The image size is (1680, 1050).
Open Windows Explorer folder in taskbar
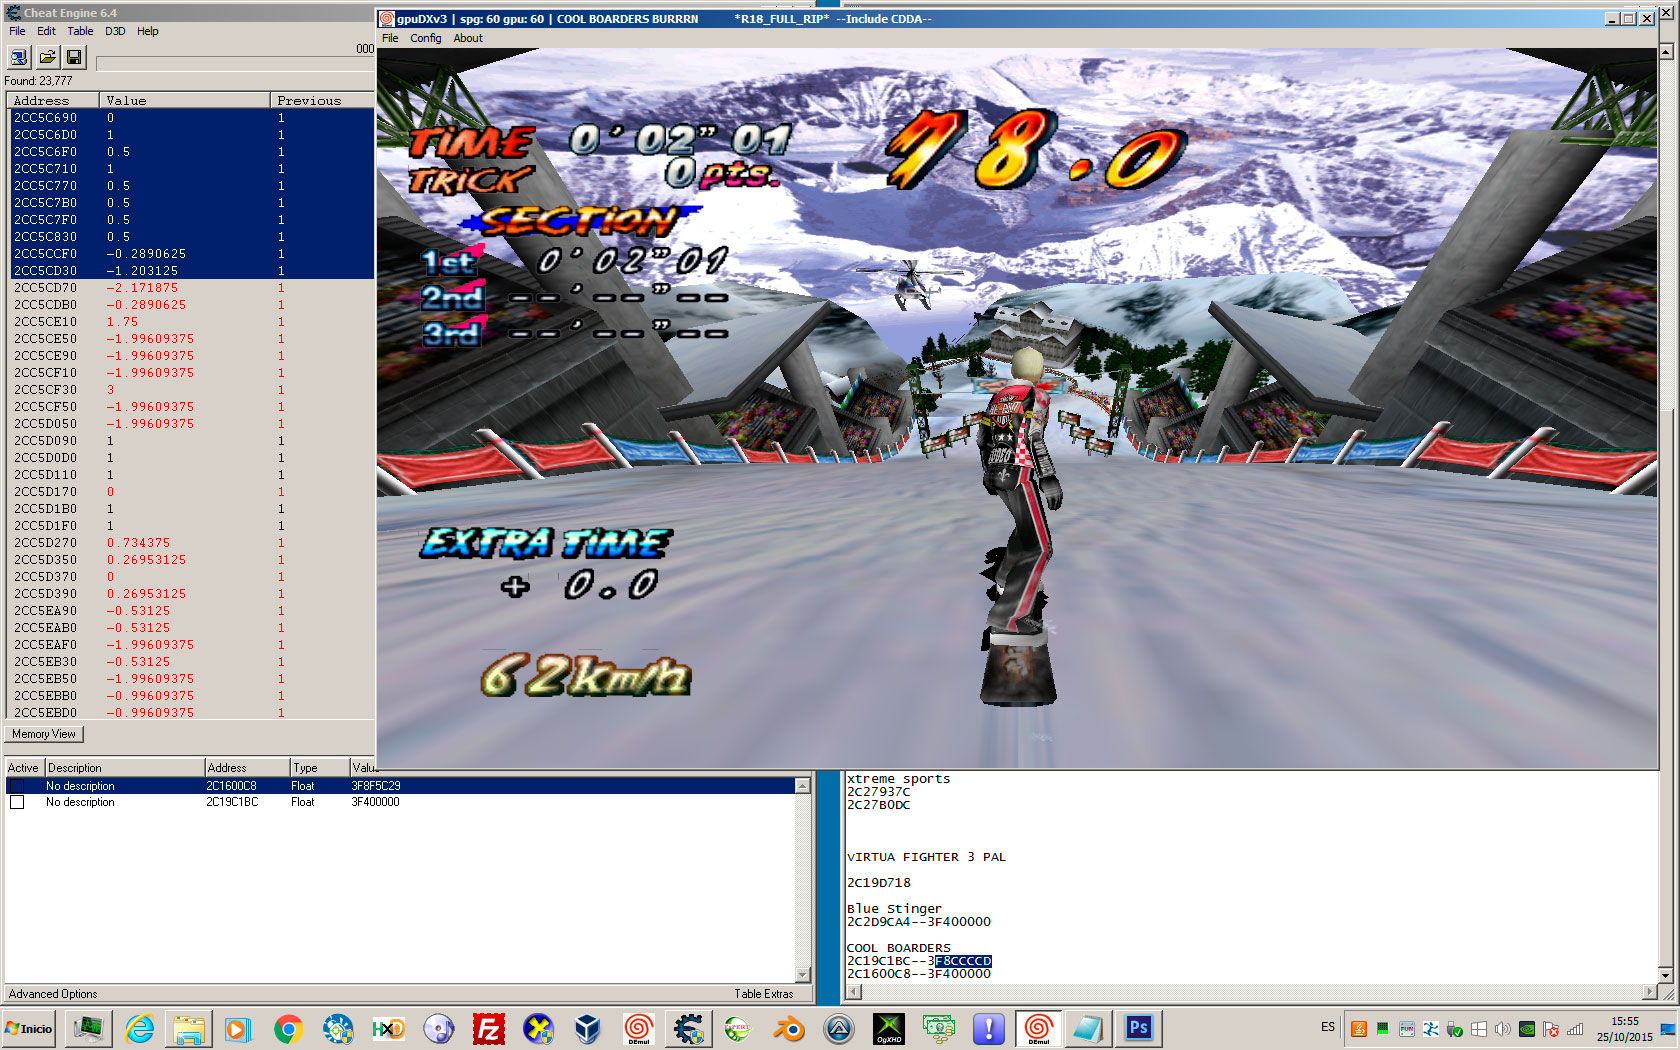[189, 1028]
